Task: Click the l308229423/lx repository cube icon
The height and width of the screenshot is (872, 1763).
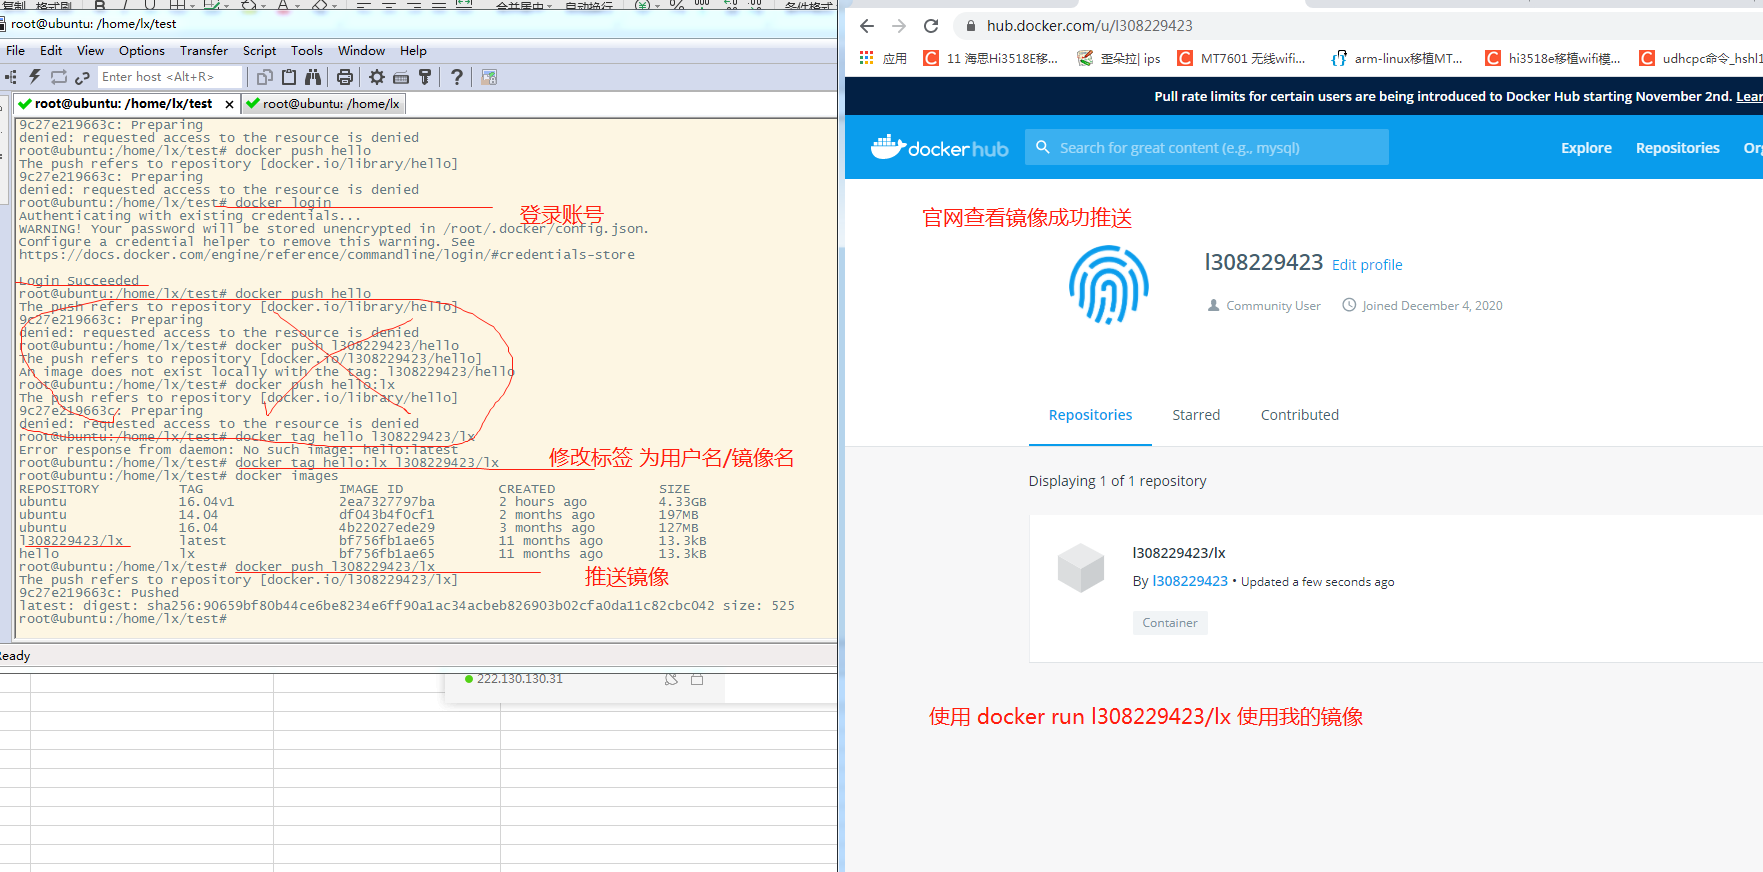Action: pos(1081,567)
